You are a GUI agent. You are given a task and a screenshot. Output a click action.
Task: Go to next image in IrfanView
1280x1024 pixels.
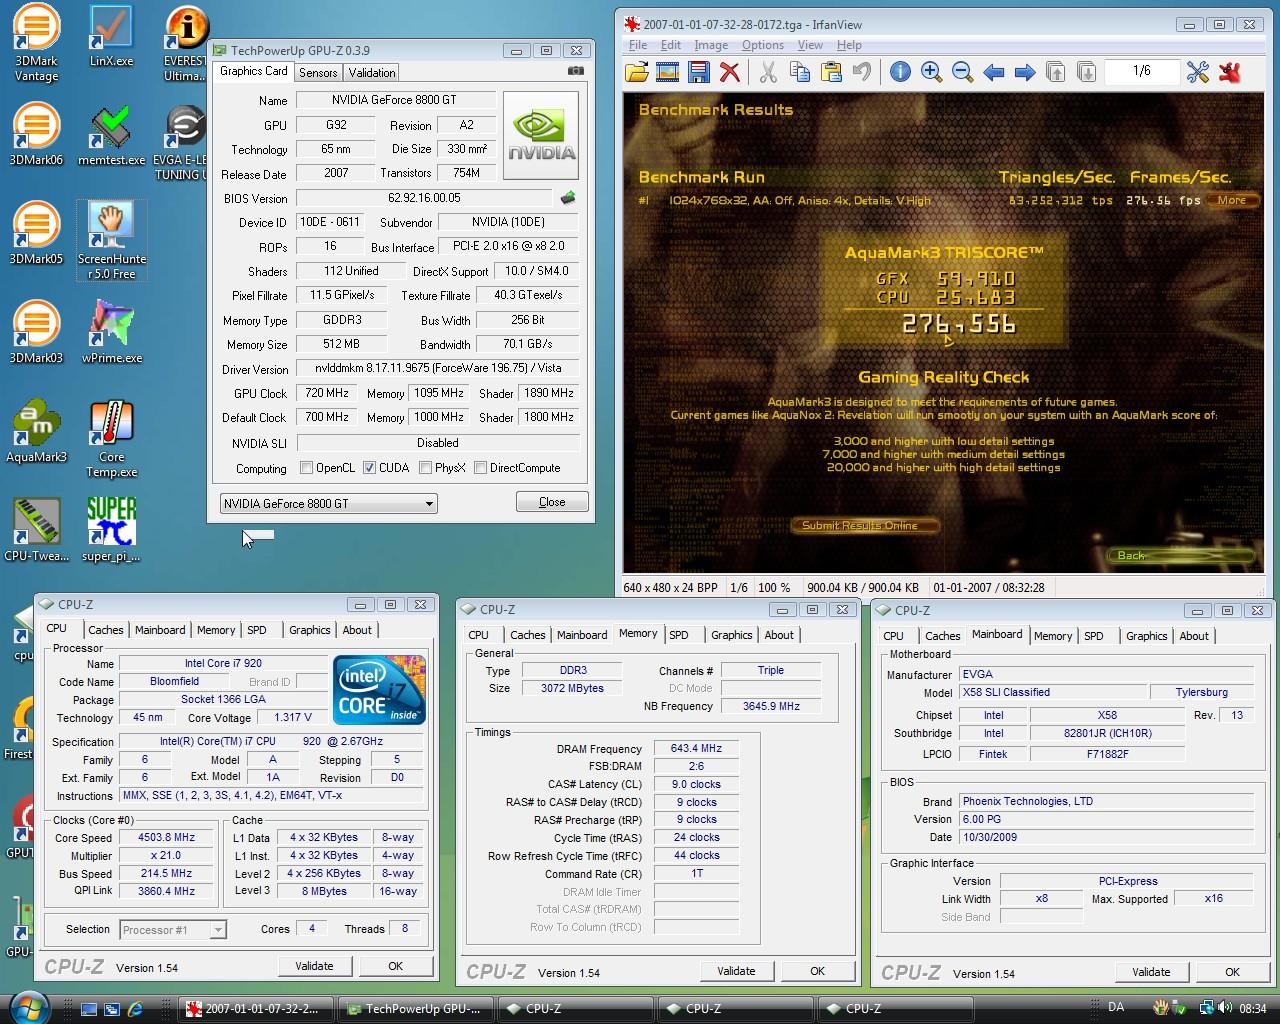(x=1024, y=72)
